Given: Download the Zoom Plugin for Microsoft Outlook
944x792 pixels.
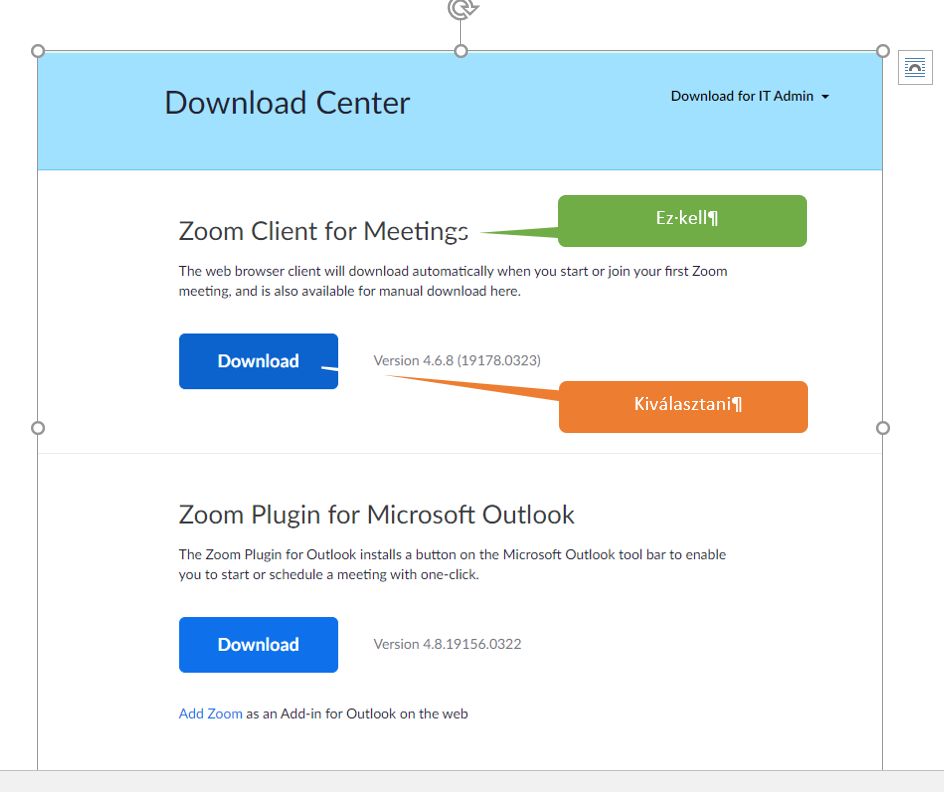Looking at the screenshot, I should coord(258,645).
